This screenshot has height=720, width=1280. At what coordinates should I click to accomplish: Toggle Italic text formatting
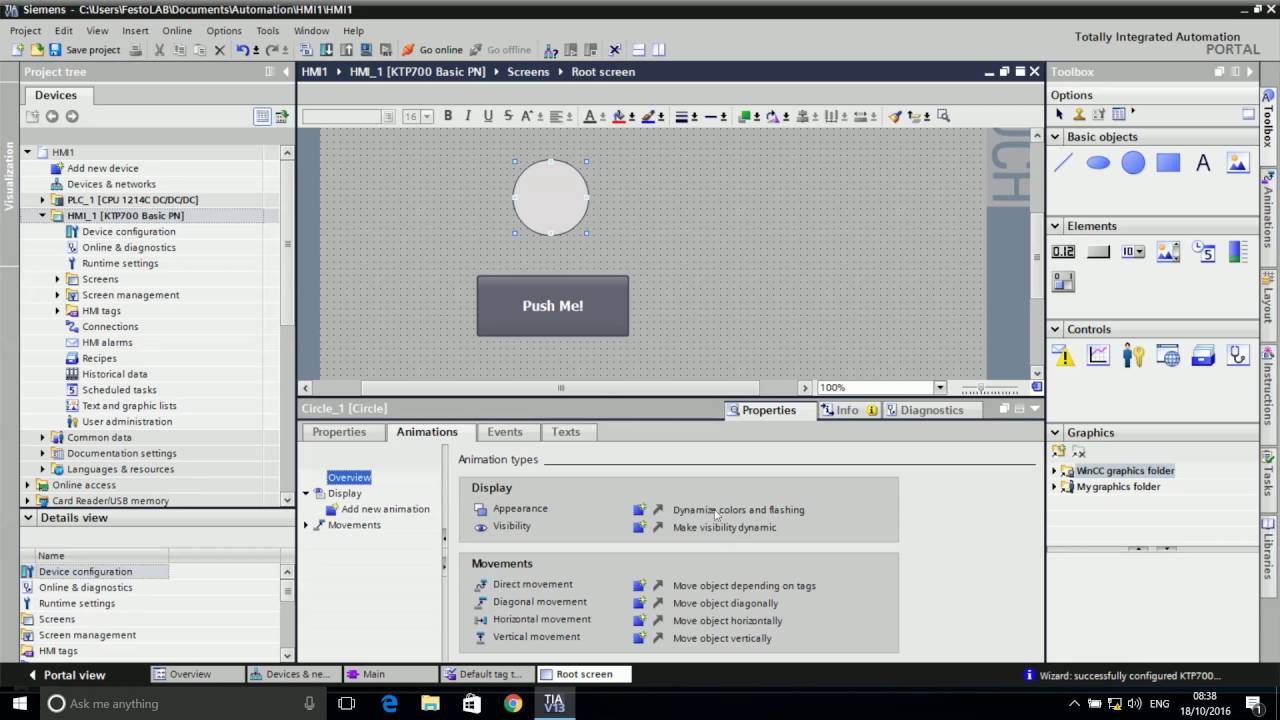[467, 116]
